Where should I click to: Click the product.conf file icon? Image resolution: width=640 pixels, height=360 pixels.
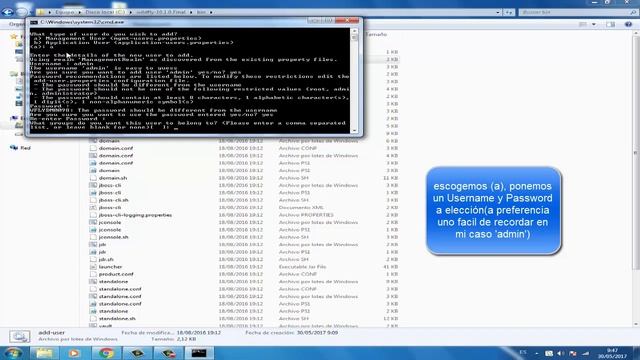tap(93, 274)
